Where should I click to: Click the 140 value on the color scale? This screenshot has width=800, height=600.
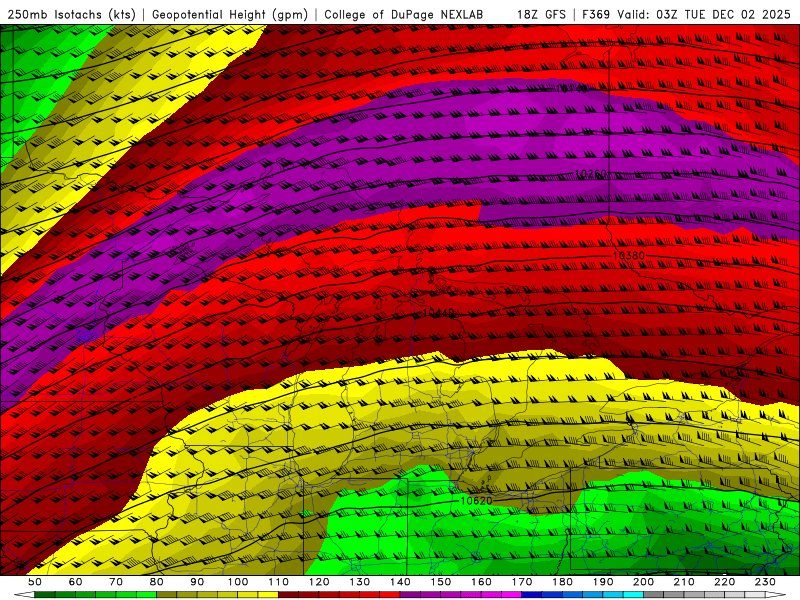click(400, 582)
